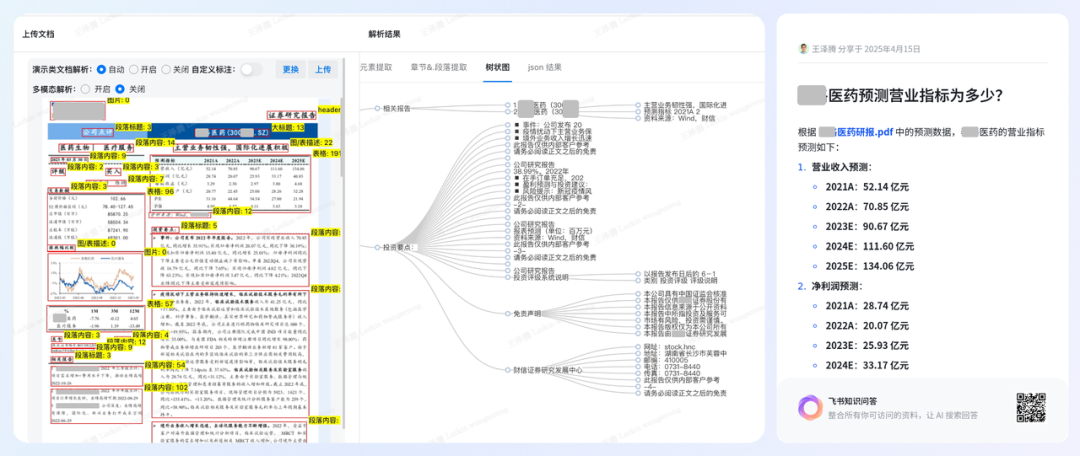Viewport: 1080px width, 456px height.
Task: Click the 解析结果 panel heading
Action: pyautogui.click(x=384, y=34)
